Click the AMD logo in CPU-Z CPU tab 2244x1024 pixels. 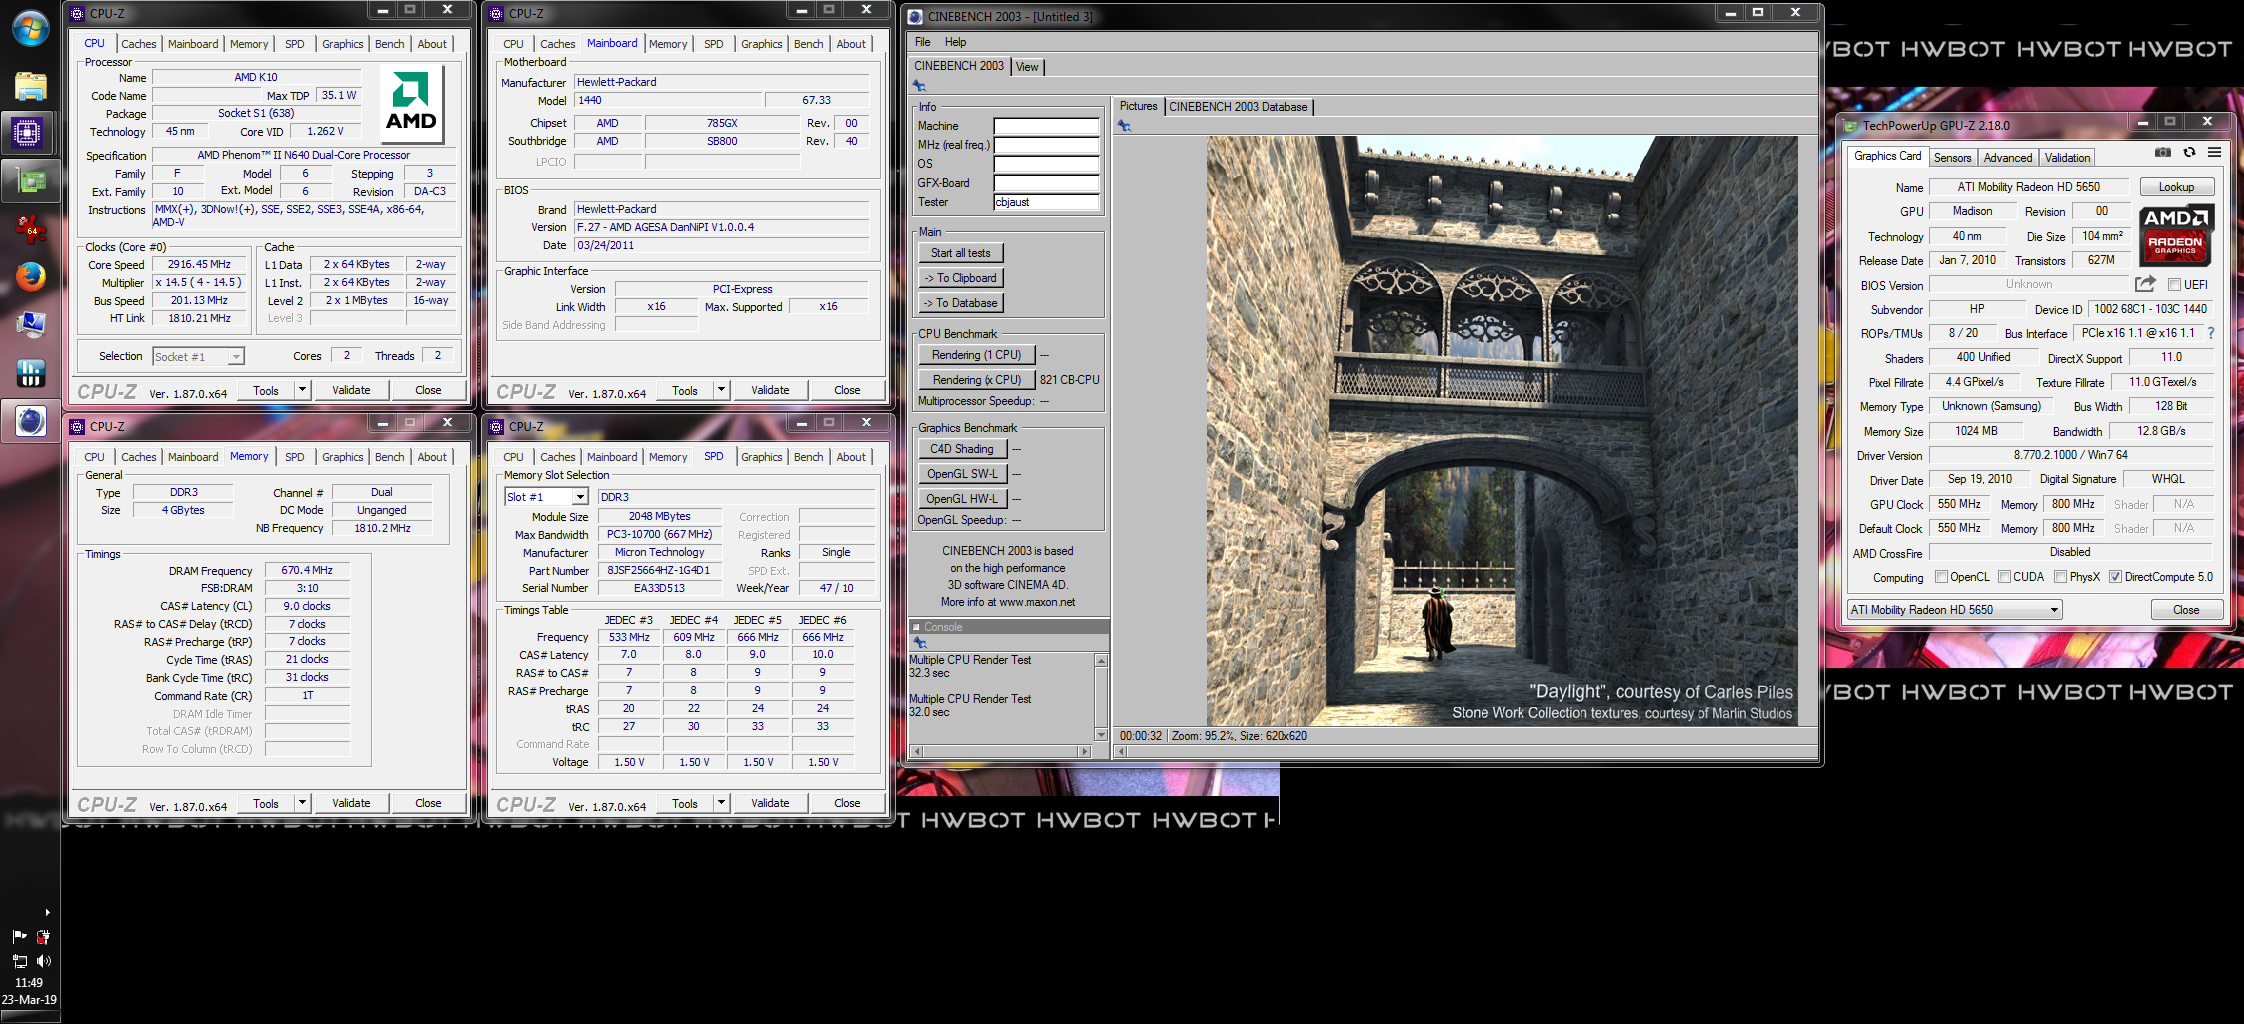(411, 103)
